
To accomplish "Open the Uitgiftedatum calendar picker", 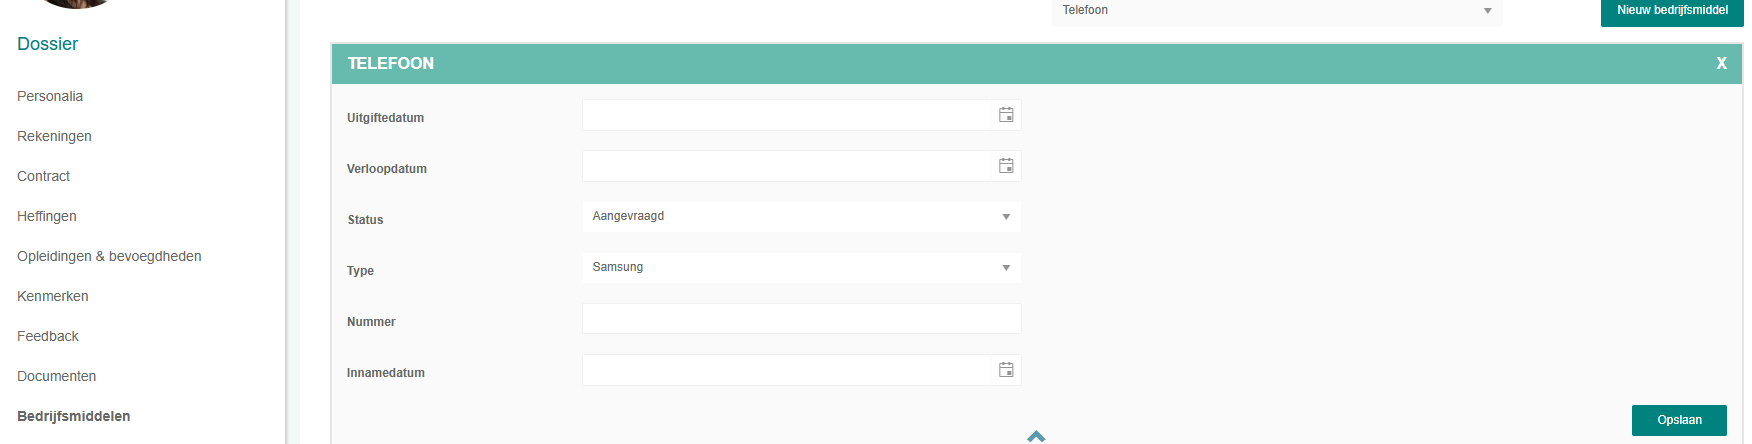I will point(1006,115).
